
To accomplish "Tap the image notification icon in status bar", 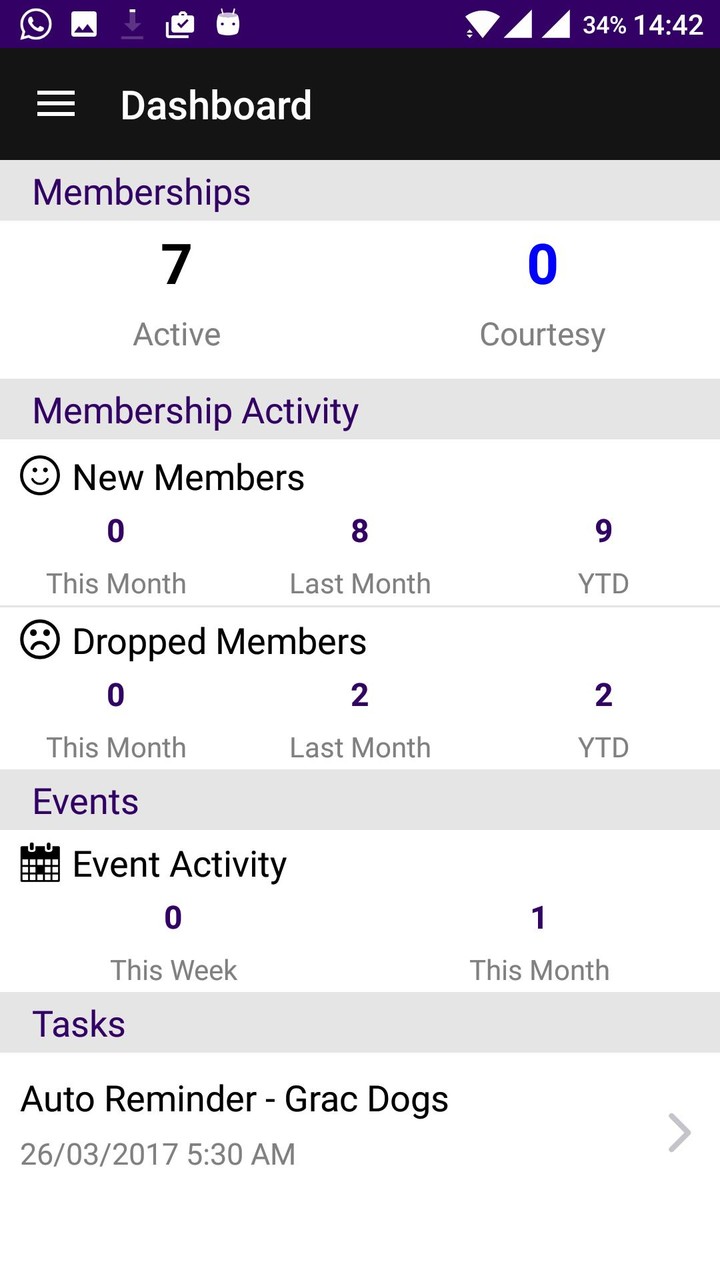I will 84,25.
